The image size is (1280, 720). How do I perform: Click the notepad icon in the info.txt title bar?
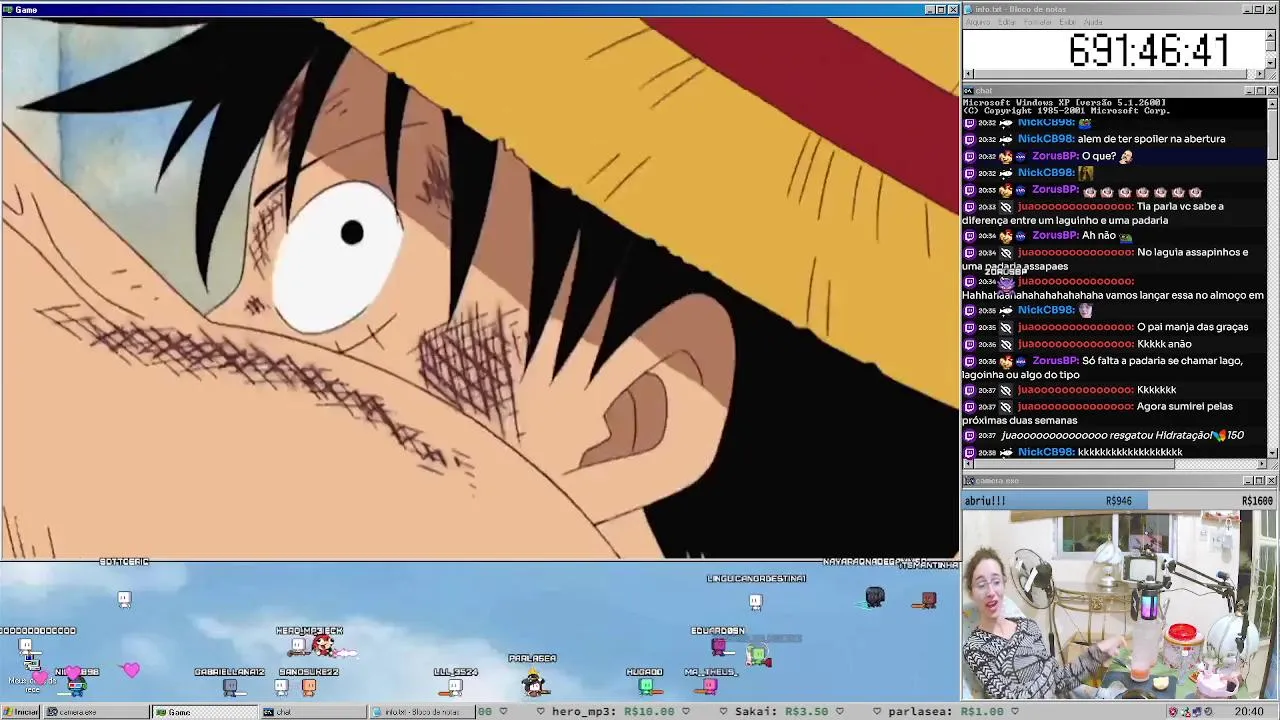click(x=968, y=9)
